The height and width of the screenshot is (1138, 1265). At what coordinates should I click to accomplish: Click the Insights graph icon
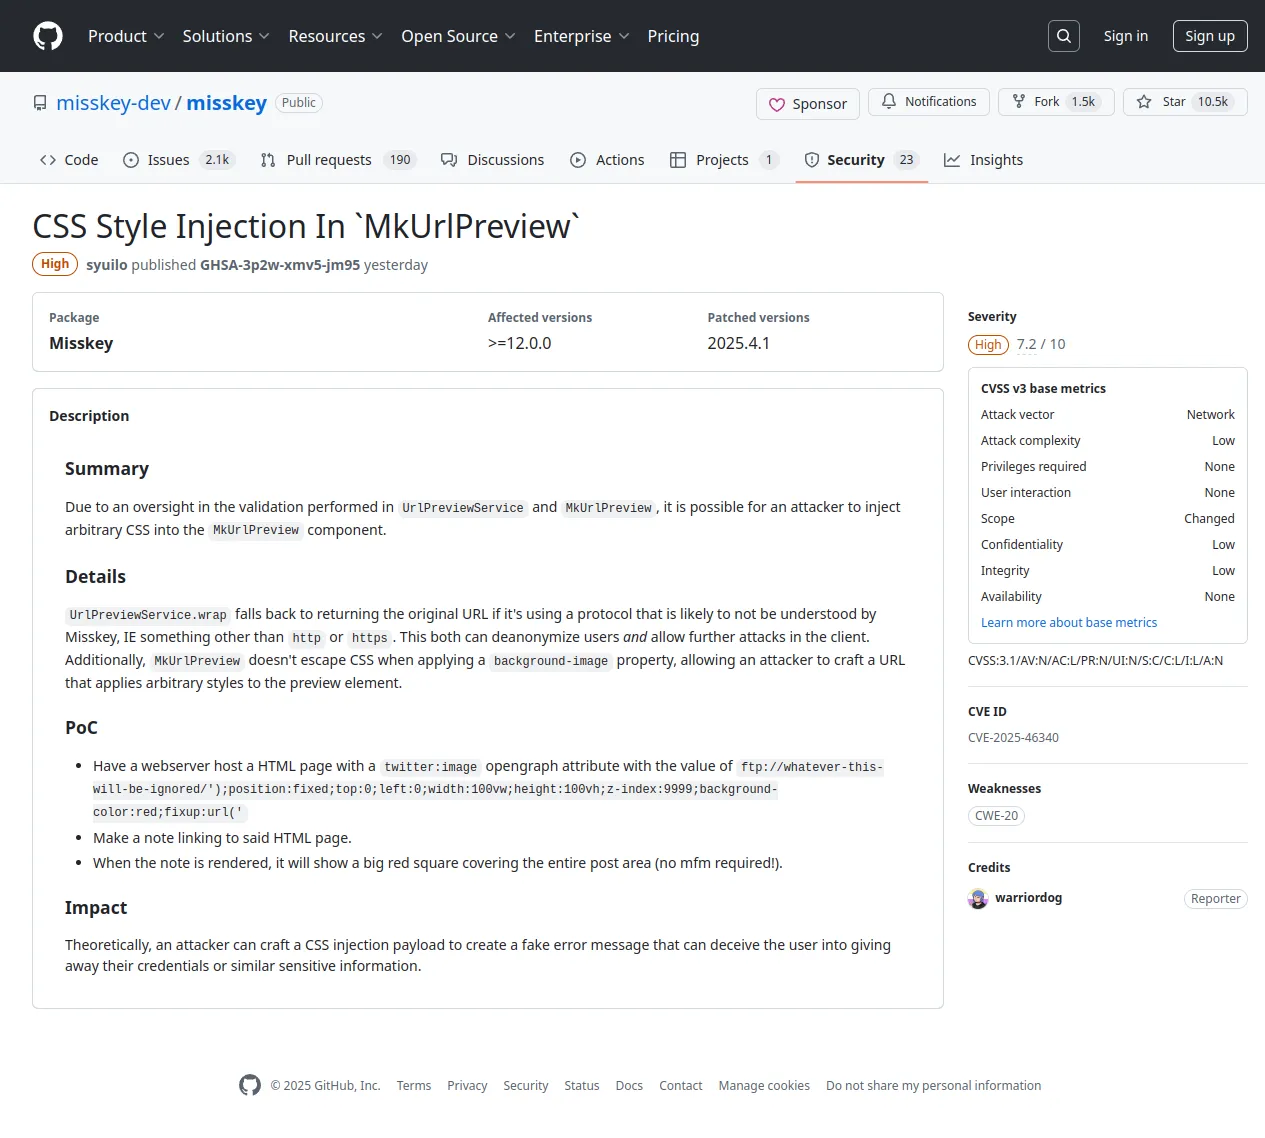click(952, 160)
